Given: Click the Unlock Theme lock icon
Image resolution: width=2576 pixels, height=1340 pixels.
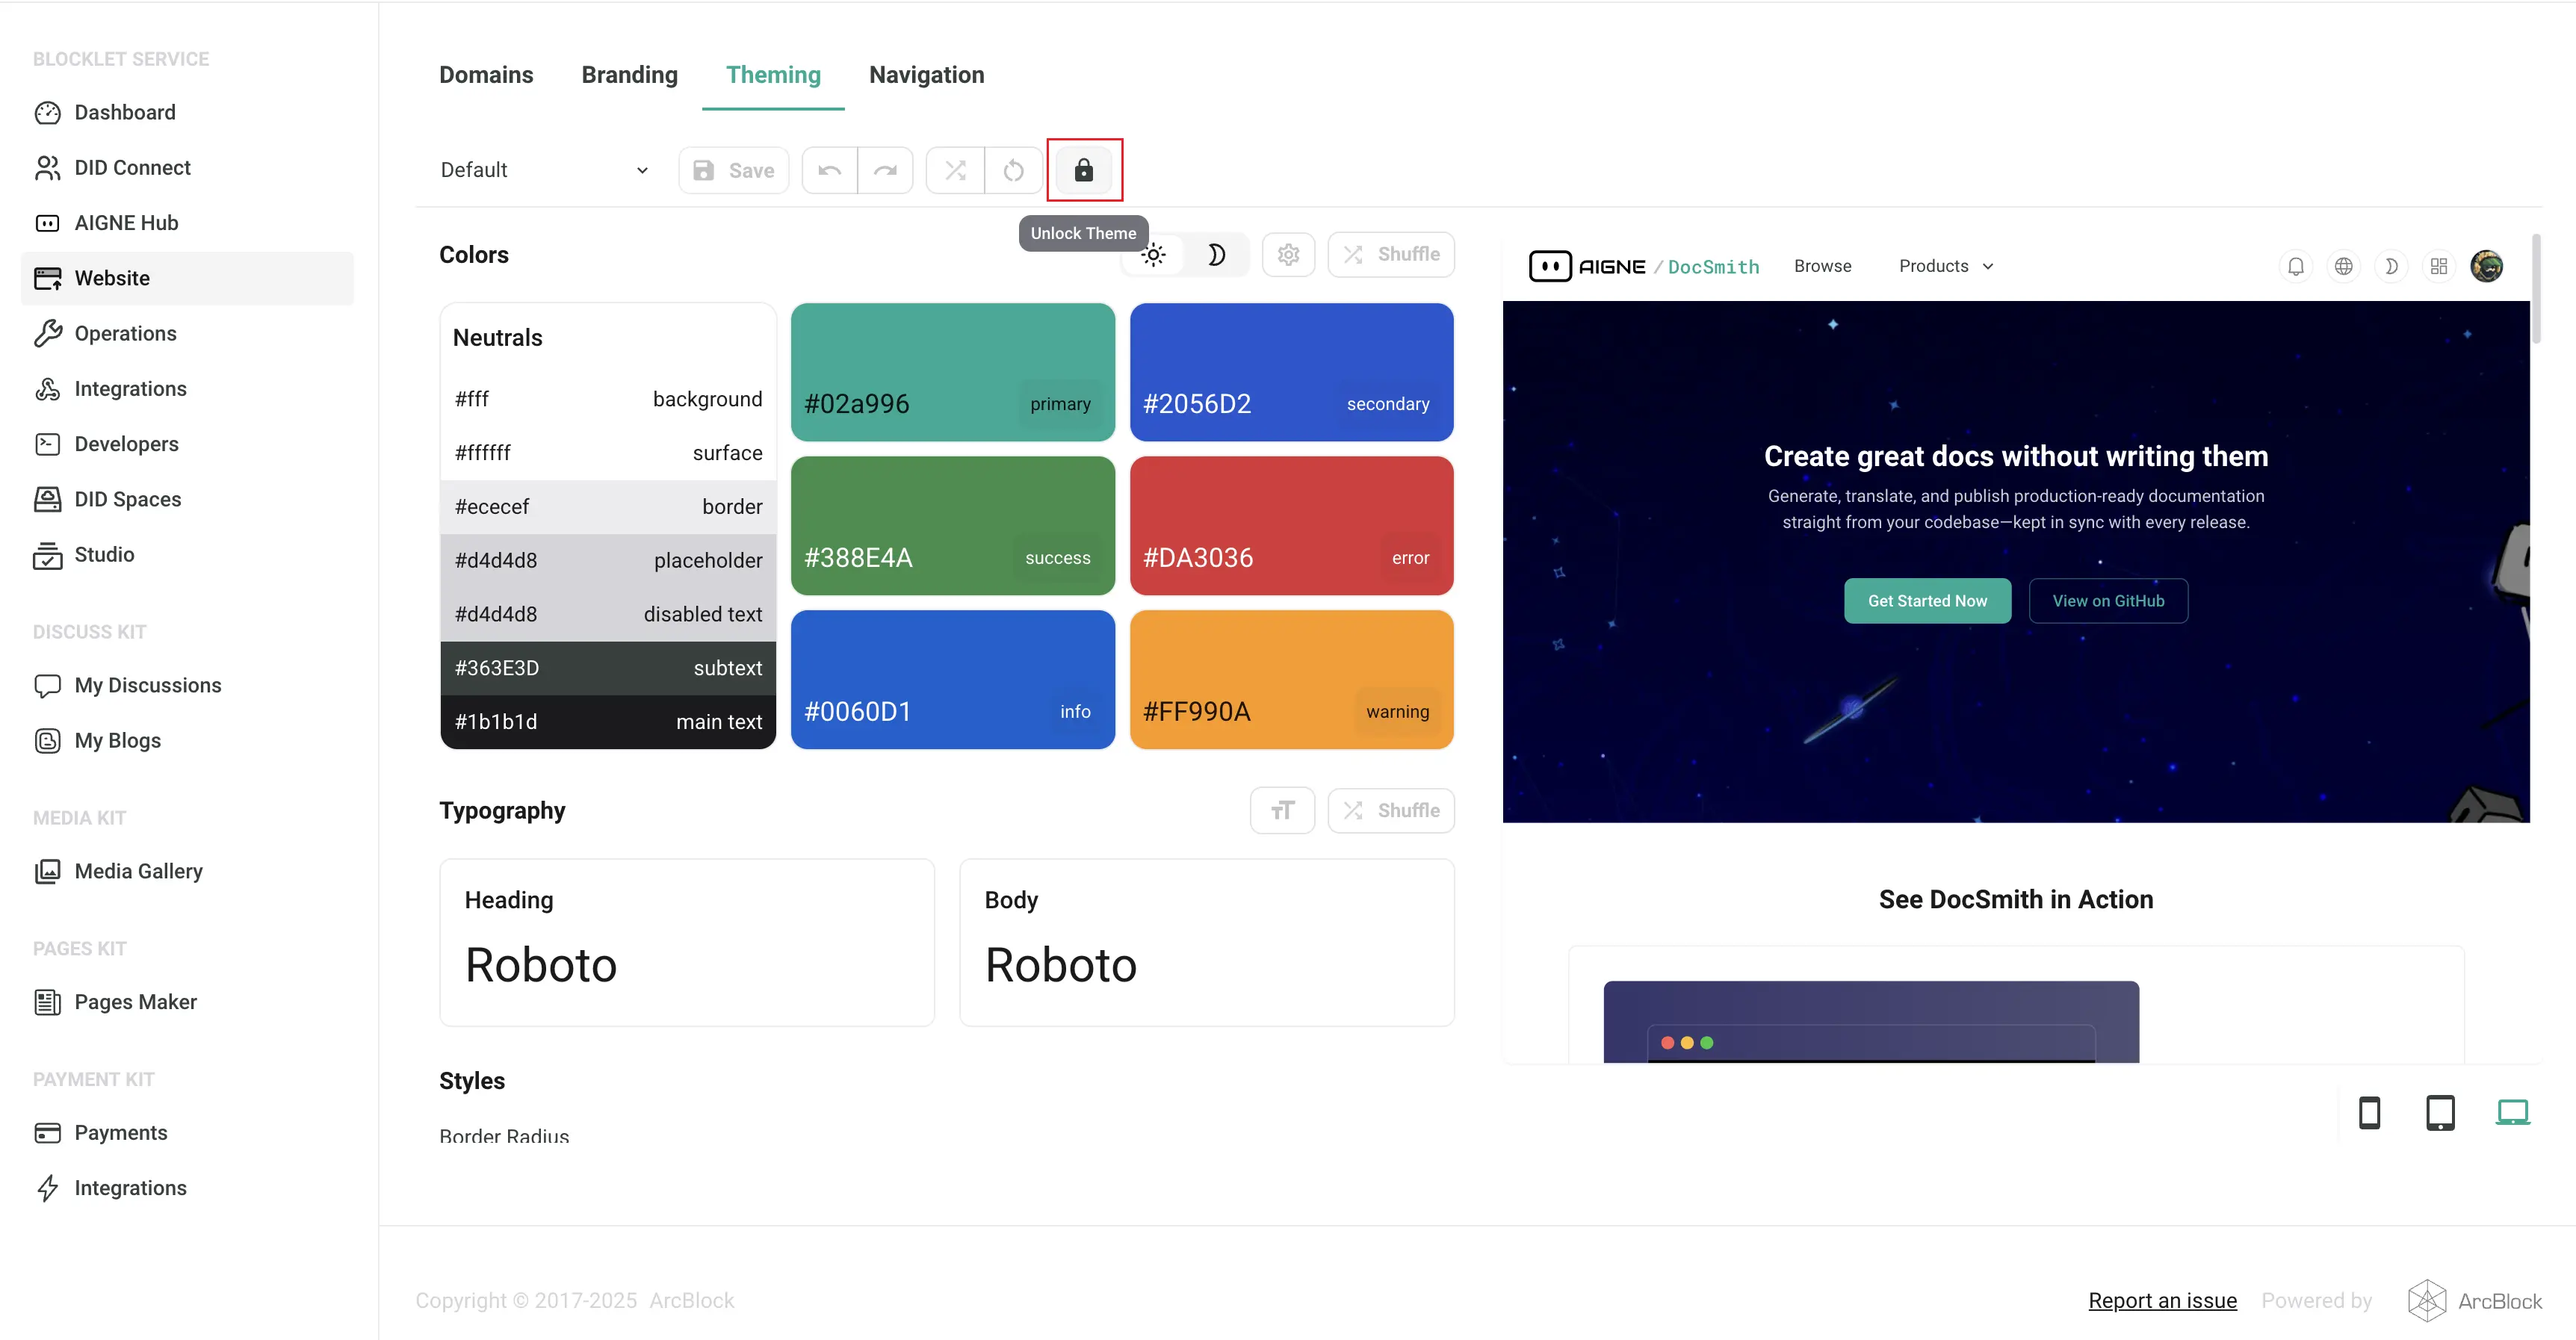Looking at the screenshot, I should tap(1084, 170).
